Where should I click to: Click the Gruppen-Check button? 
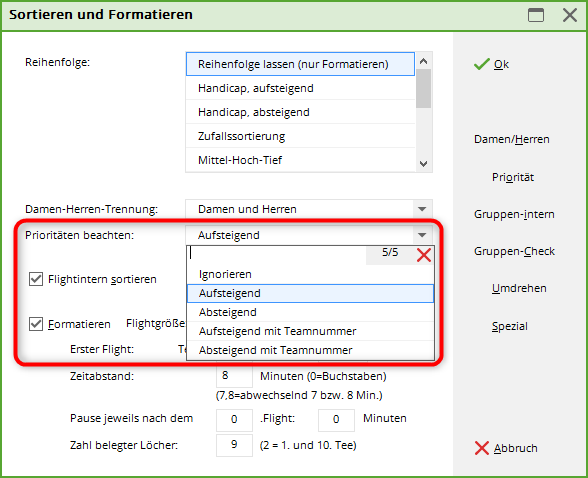(514, 251)
